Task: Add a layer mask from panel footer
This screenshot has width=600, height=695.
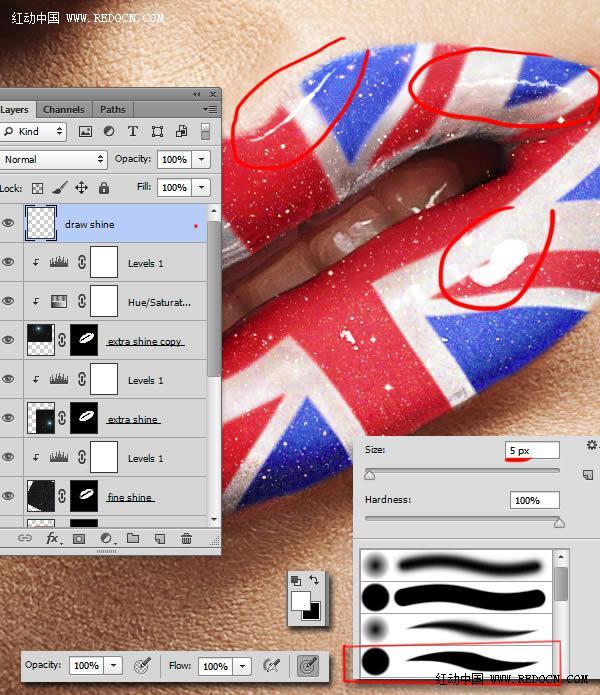Action: pos(79,538)
